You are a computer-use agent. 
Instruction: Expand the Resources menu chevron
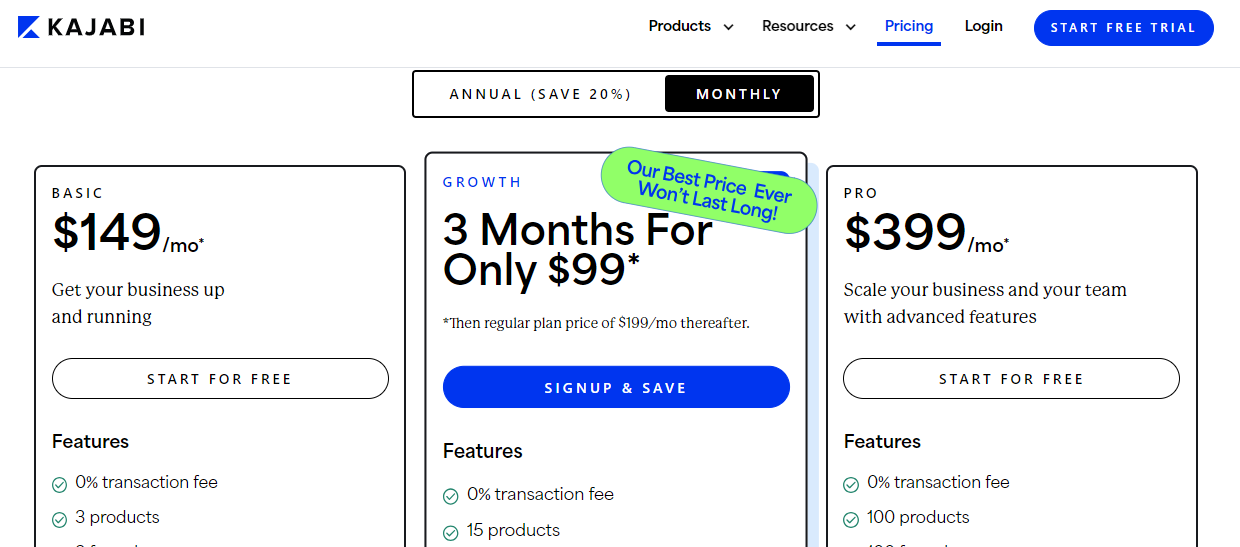(x=851, y=27)
